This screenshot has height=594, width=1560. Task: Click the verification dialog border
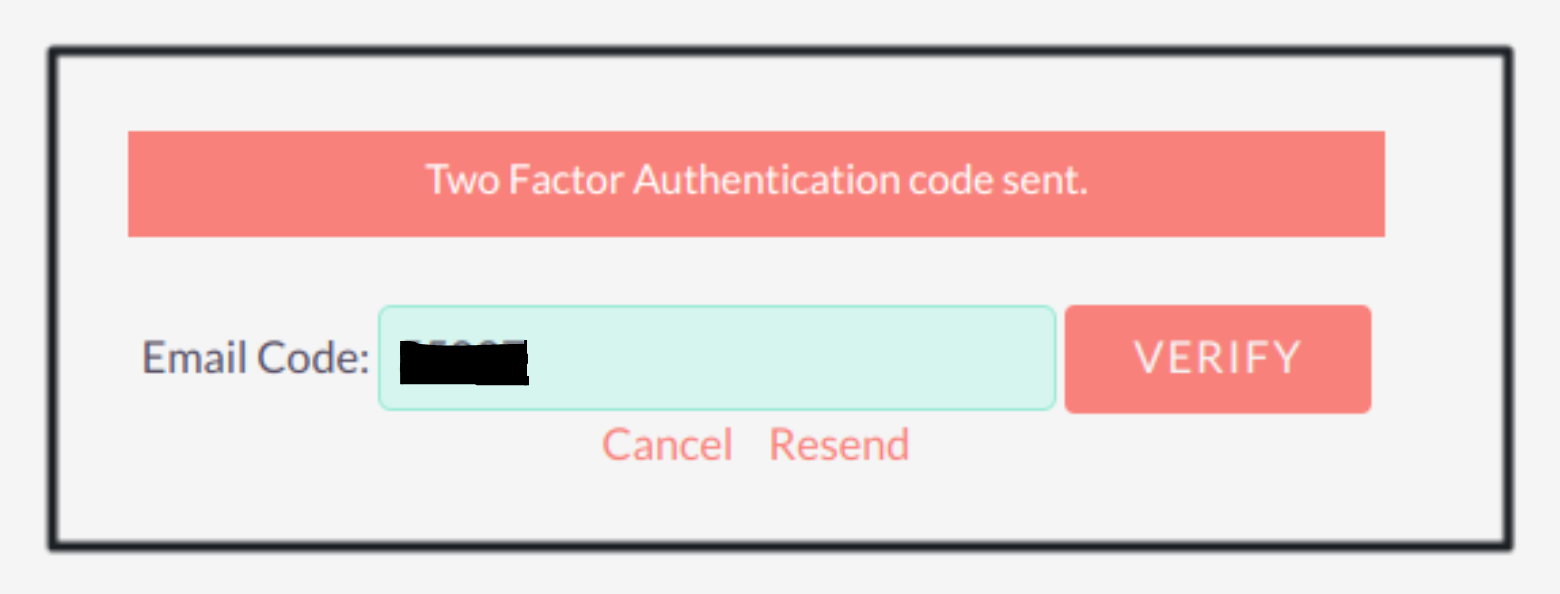pyautogui.click(x=780, y=50)
